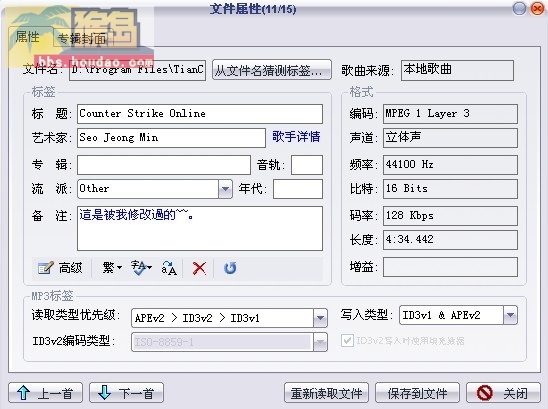Go to previous song with 上一首

(x=45, y=393)
